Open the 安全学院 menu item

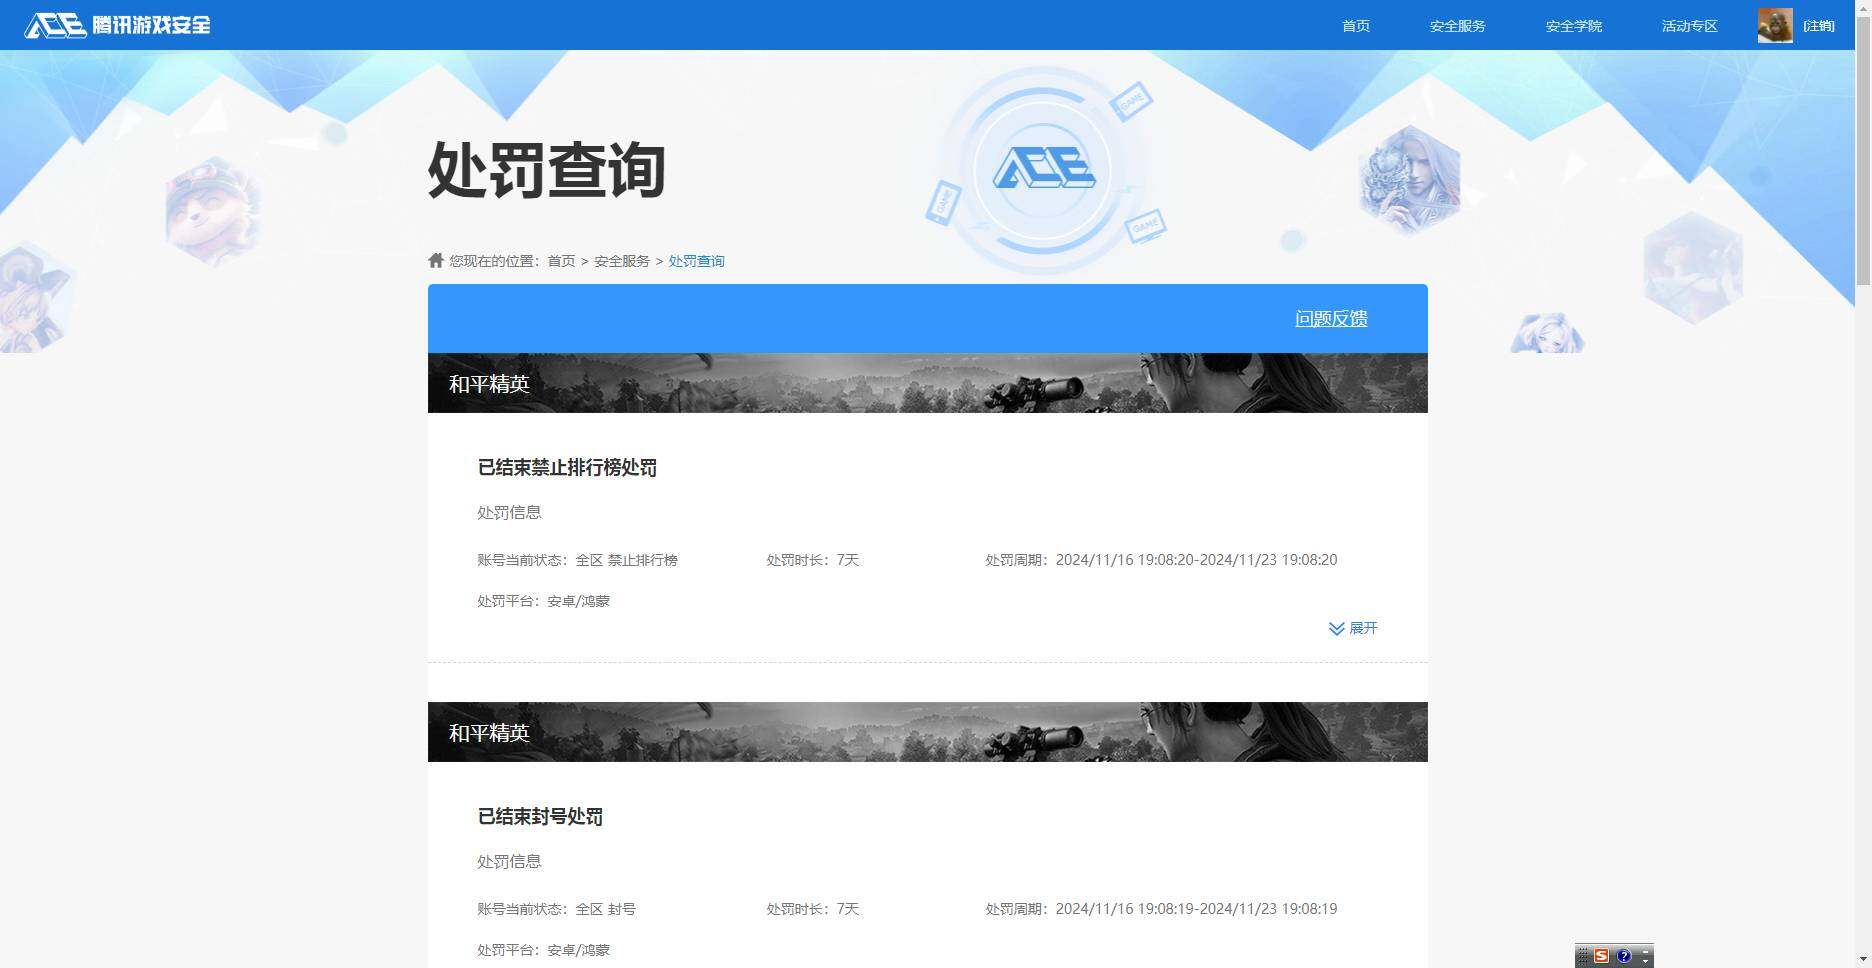[x=1573, y=26]
